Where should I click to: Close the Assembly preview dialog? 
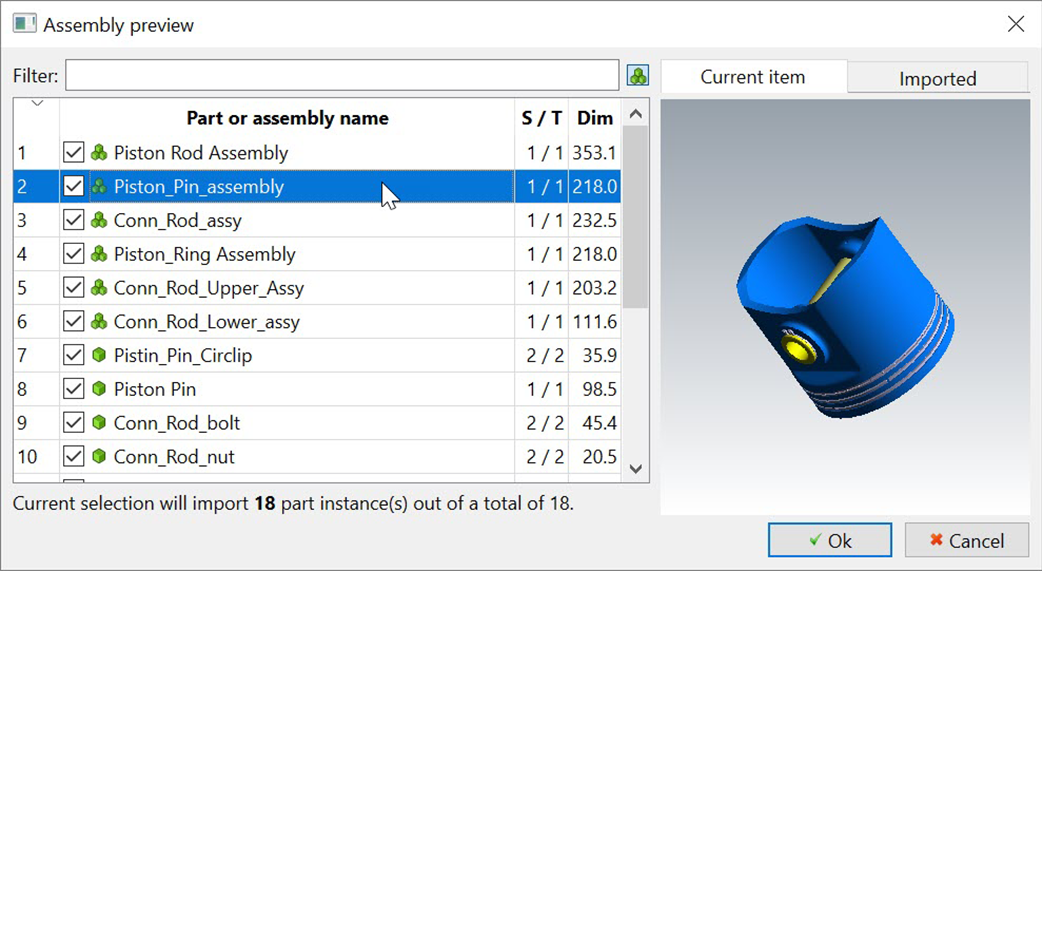point(1015,25)
